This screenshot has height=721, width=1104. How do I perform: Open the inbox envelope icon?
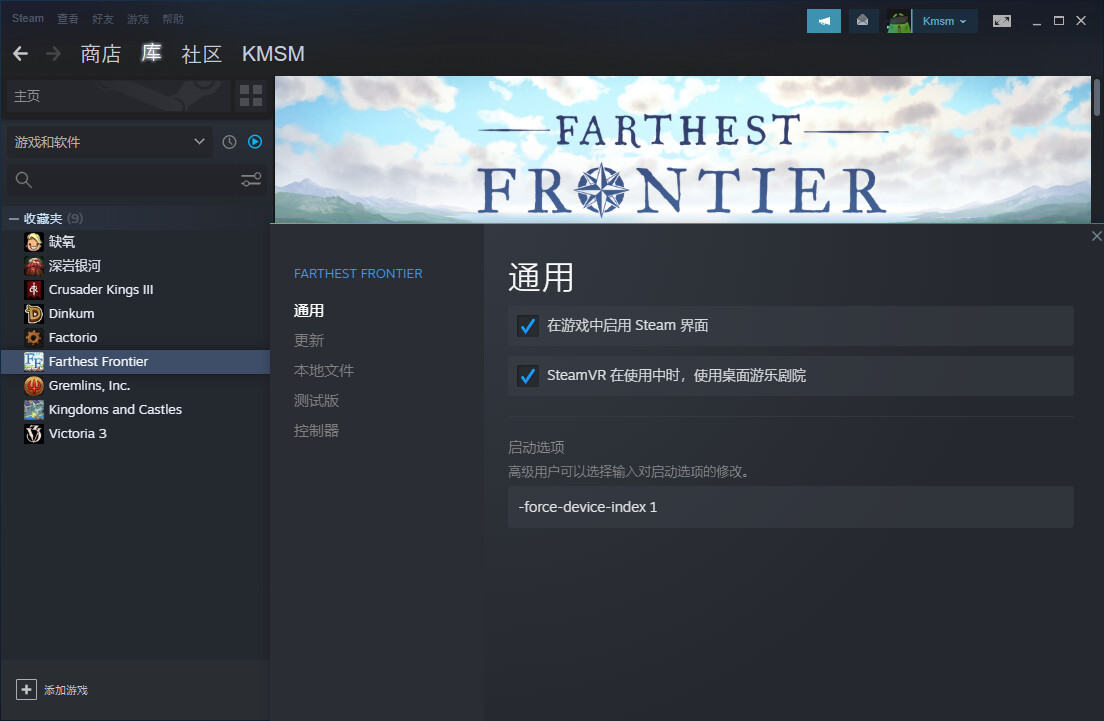coord(862,21)
